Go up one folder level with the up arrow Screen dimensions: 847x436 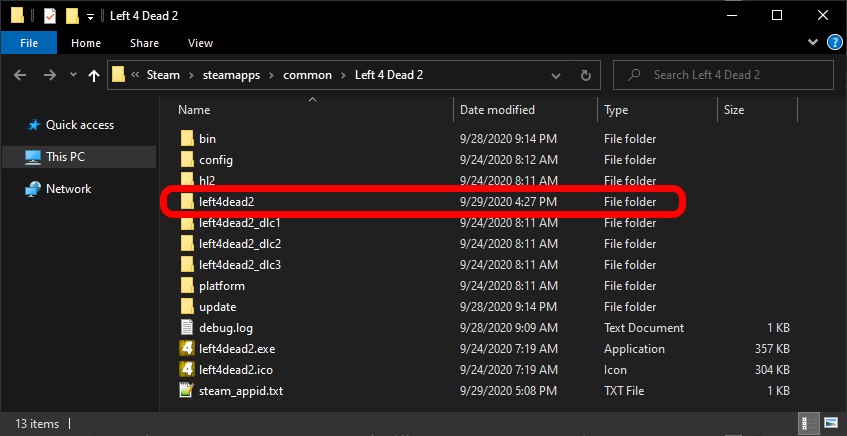(x=95, y=75)
